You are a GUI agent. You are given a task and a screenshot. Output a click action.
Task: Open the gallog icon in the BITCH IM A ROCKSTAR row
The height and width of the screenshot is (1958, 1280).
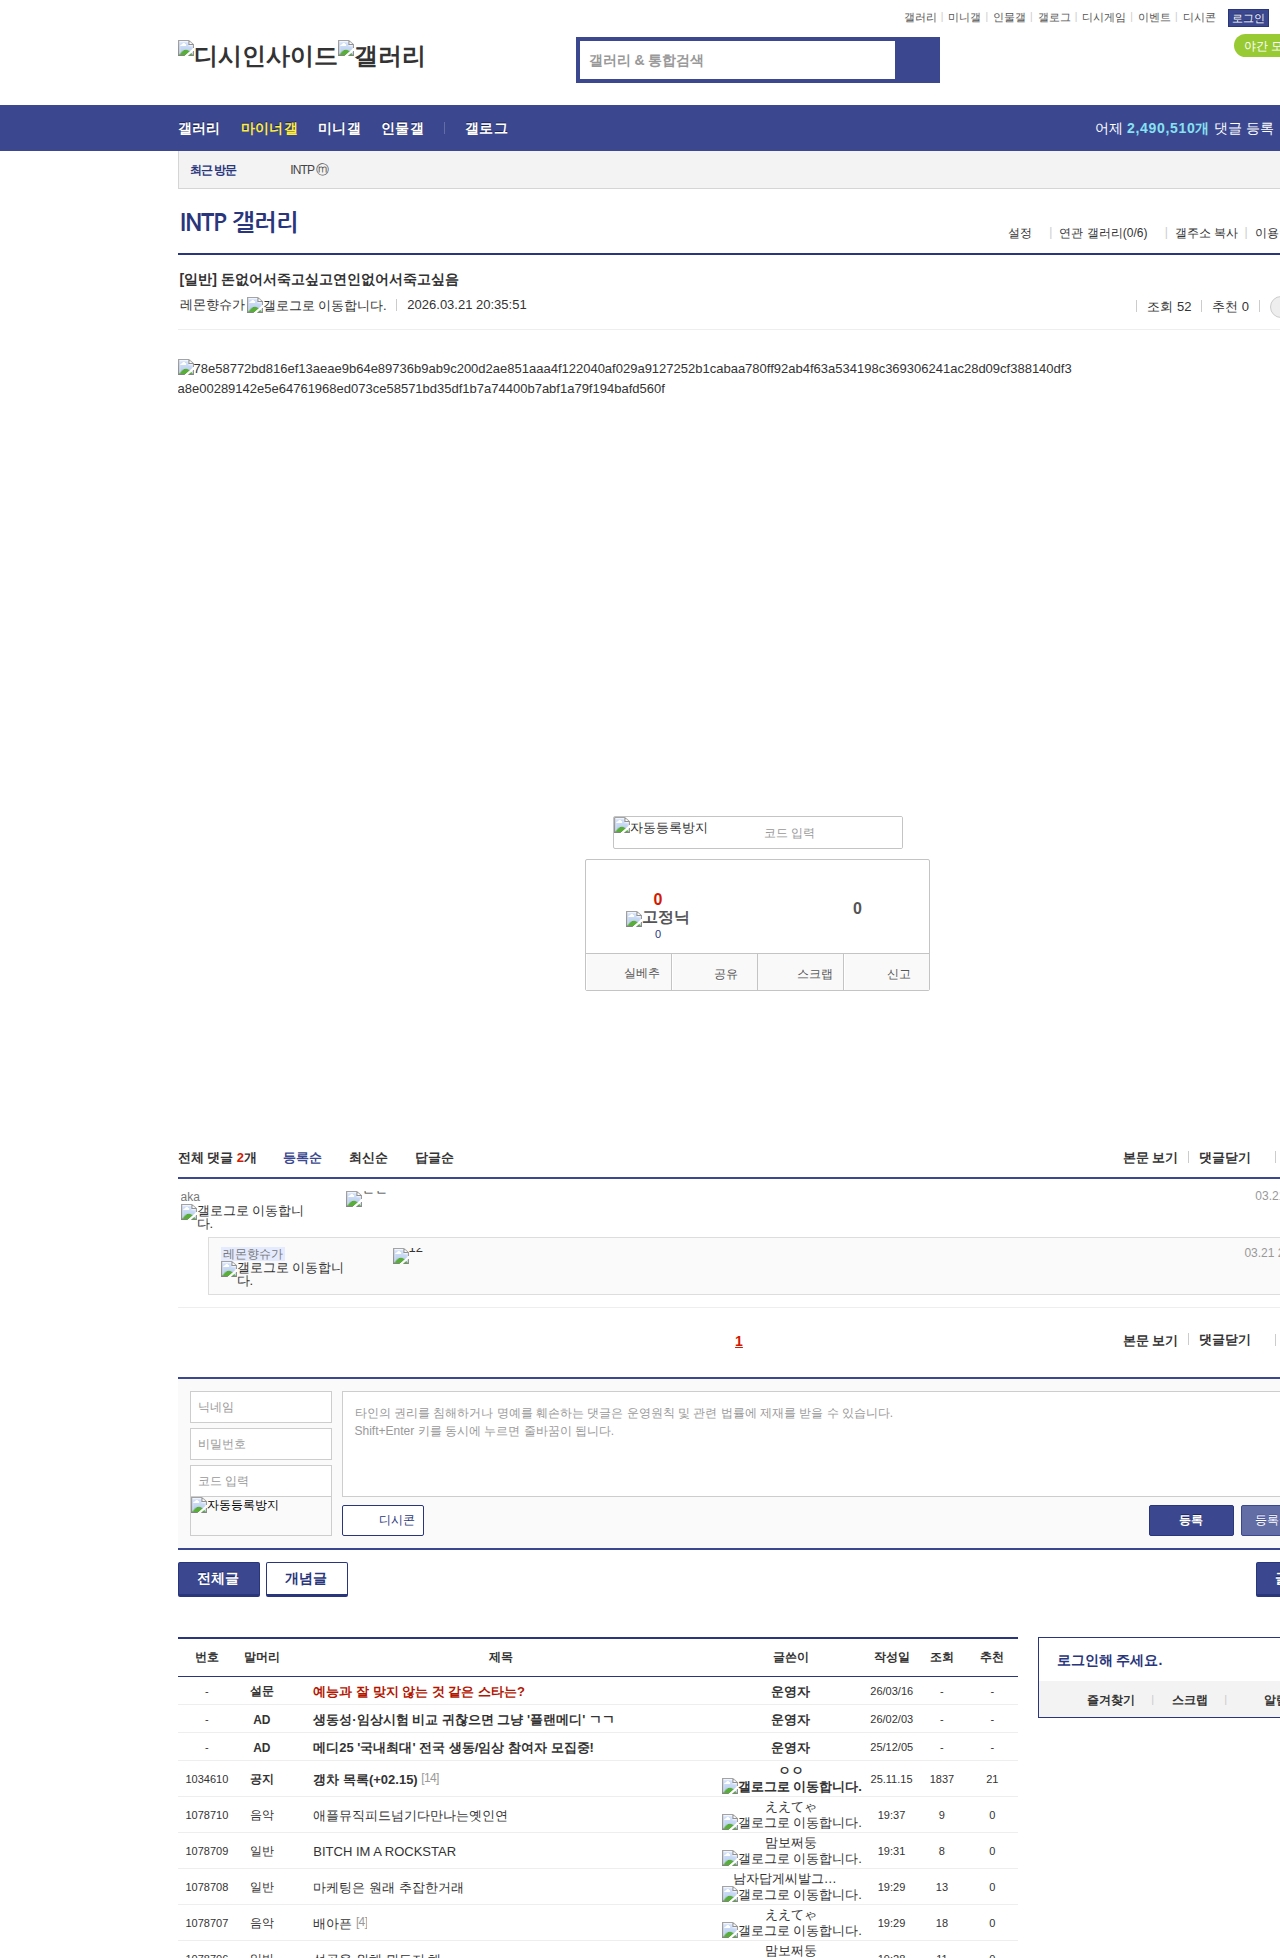(792, 1859)
